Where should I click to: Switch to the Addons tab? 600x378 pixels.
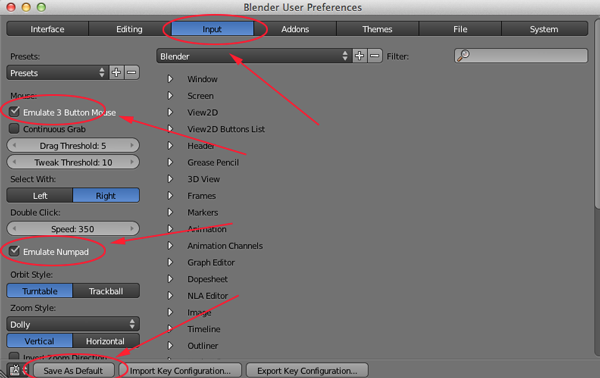[x=295, y=29]
